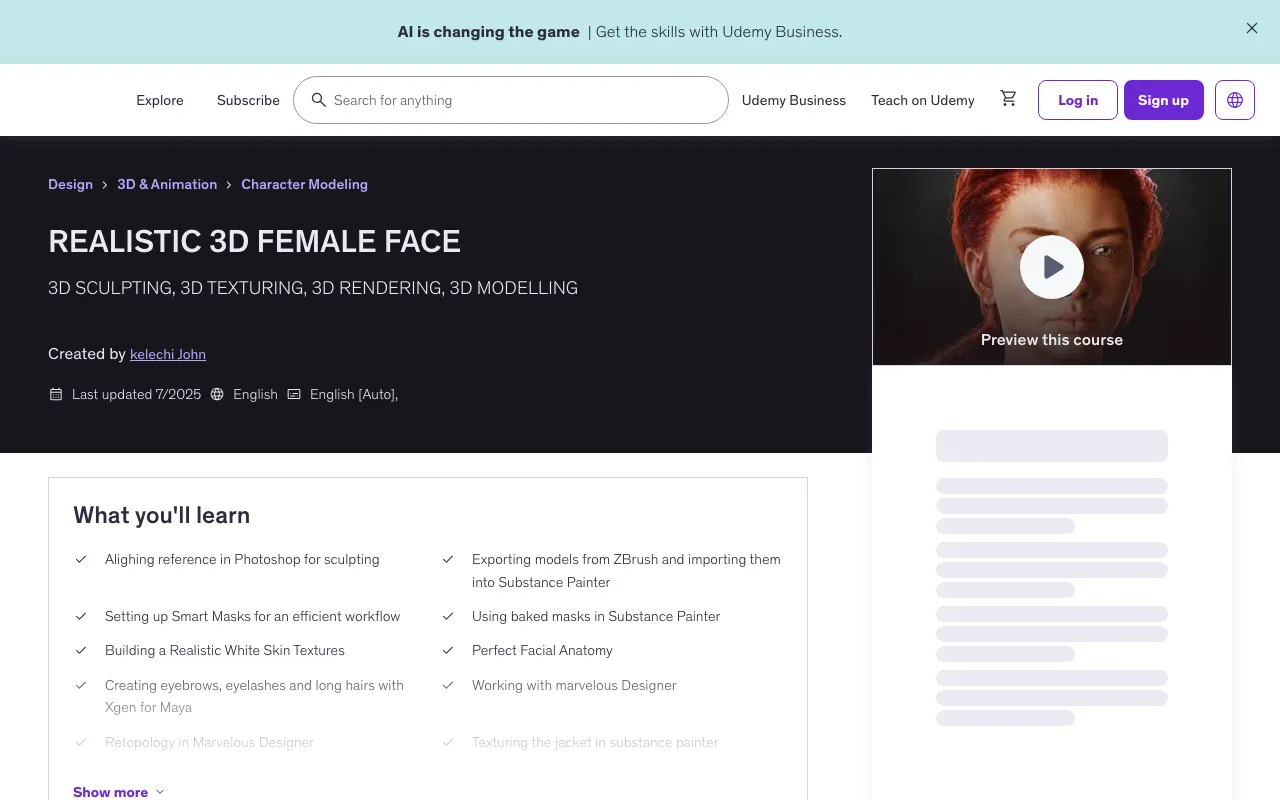Open the language selector globe dropdown
Viewport: 1280px width, 800px height.
1234,100
